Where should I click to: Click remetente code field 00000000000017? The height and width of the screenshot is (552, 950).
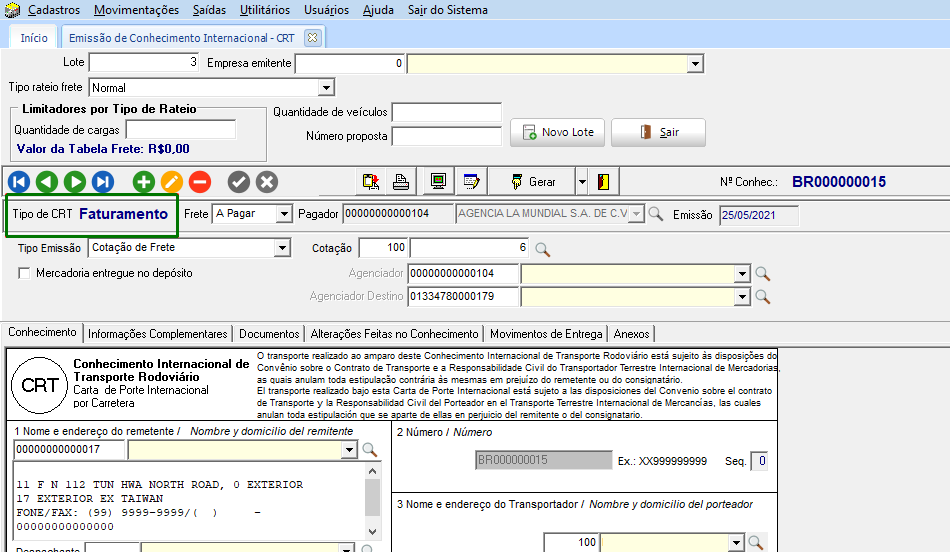pos(69,450)
